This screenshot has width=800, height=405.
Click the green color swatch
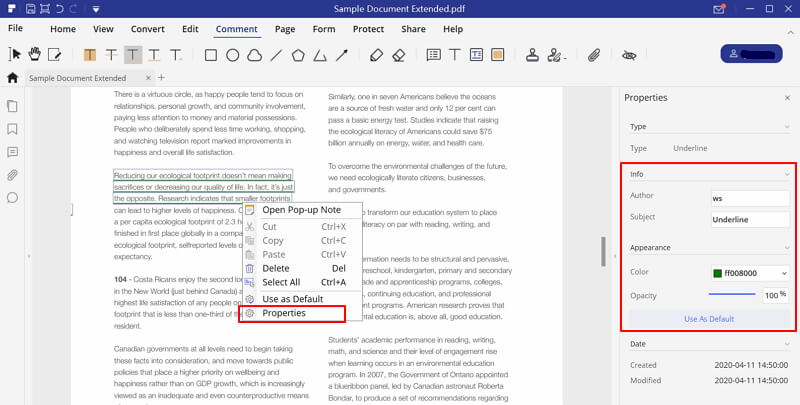pyautogui.click(x=717, y=273)
